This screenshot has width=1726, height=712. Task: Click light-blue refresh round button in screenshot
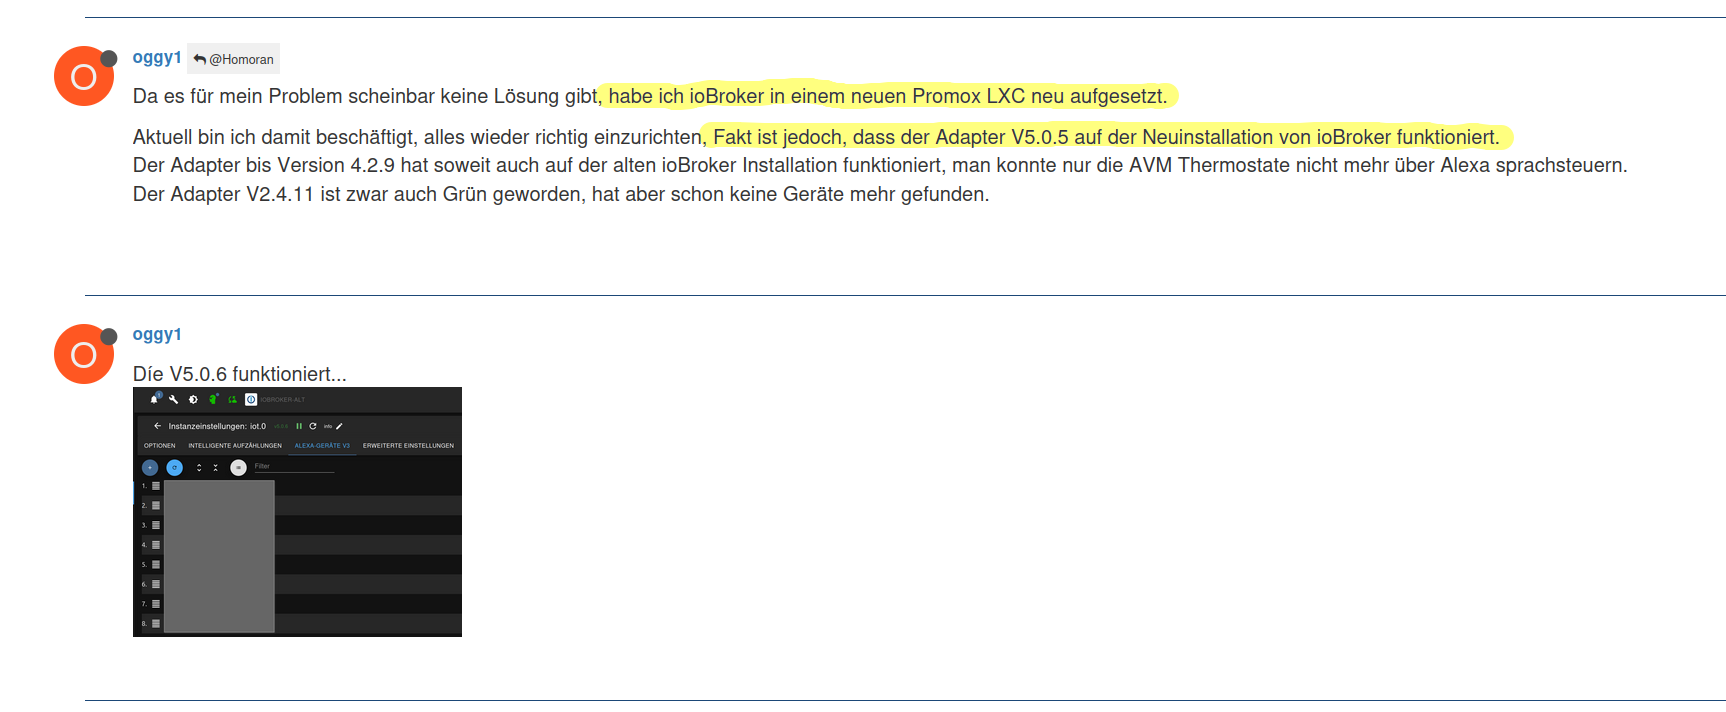(x=175, y=467)
